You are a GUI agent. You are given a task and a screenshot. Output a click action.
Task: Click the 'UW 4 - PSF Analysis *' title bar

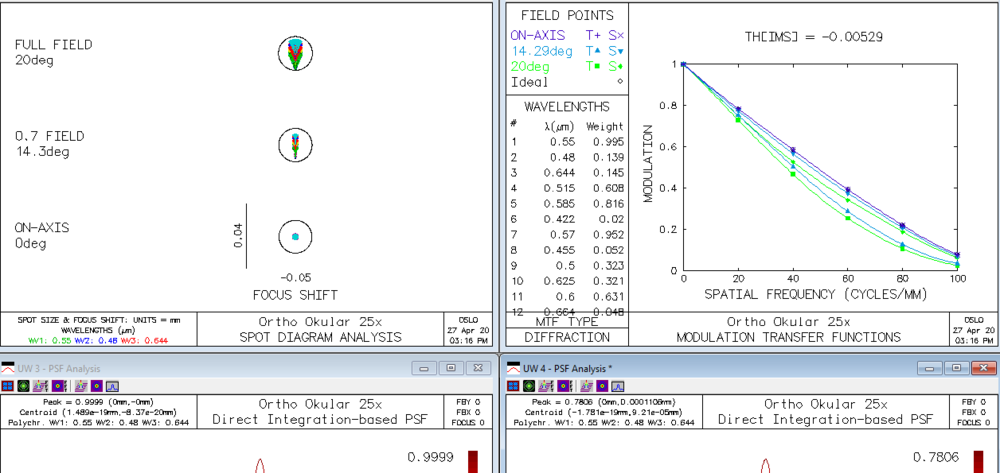point(751,368)
